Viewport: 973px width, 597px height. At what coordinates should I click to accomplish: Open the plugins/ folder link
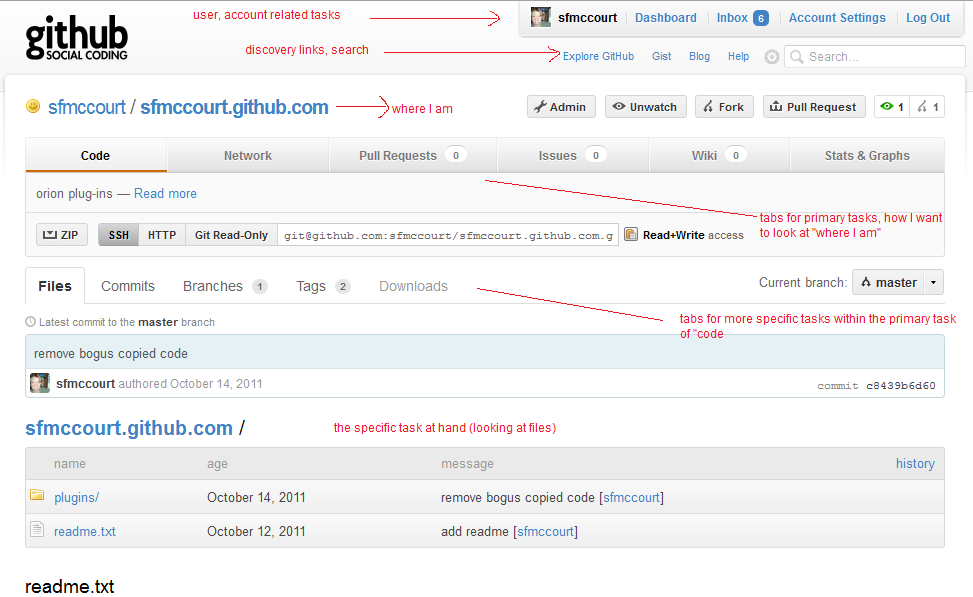coord(76,498)
